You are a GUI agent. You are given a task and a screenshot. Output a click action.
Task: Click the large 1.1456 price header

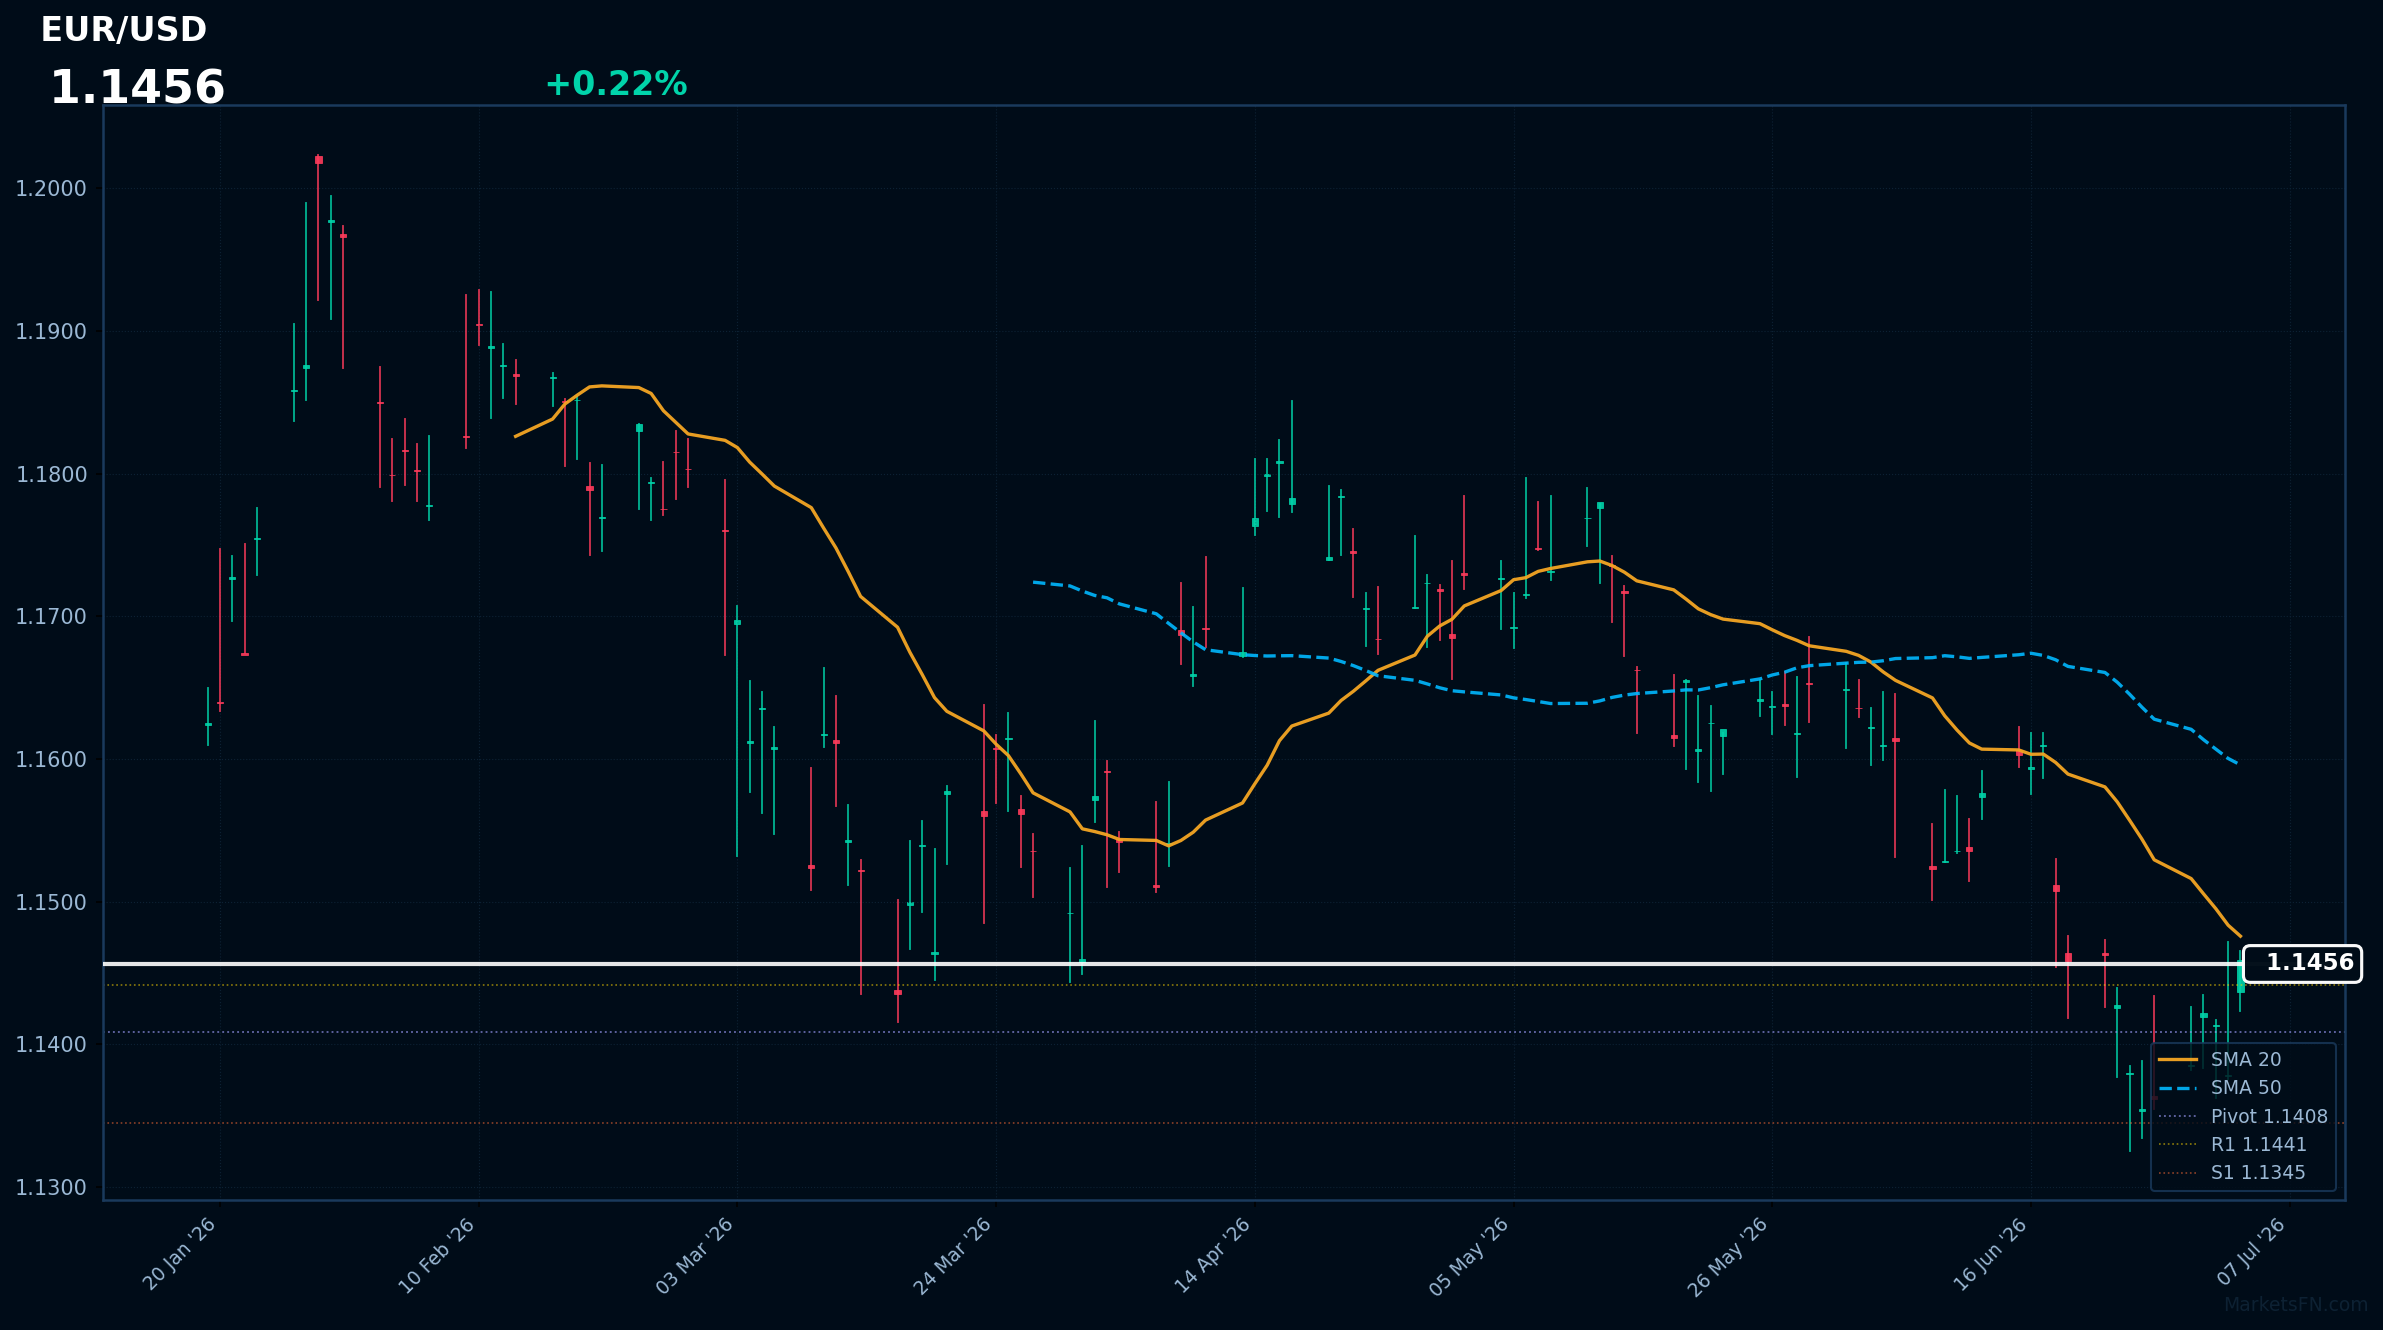(x=137, y=88)
